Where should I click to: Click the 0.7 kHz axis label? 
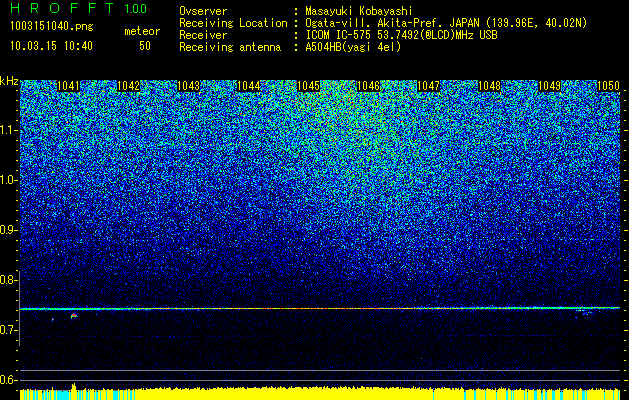pyautogui.click(x=6, y=330)
